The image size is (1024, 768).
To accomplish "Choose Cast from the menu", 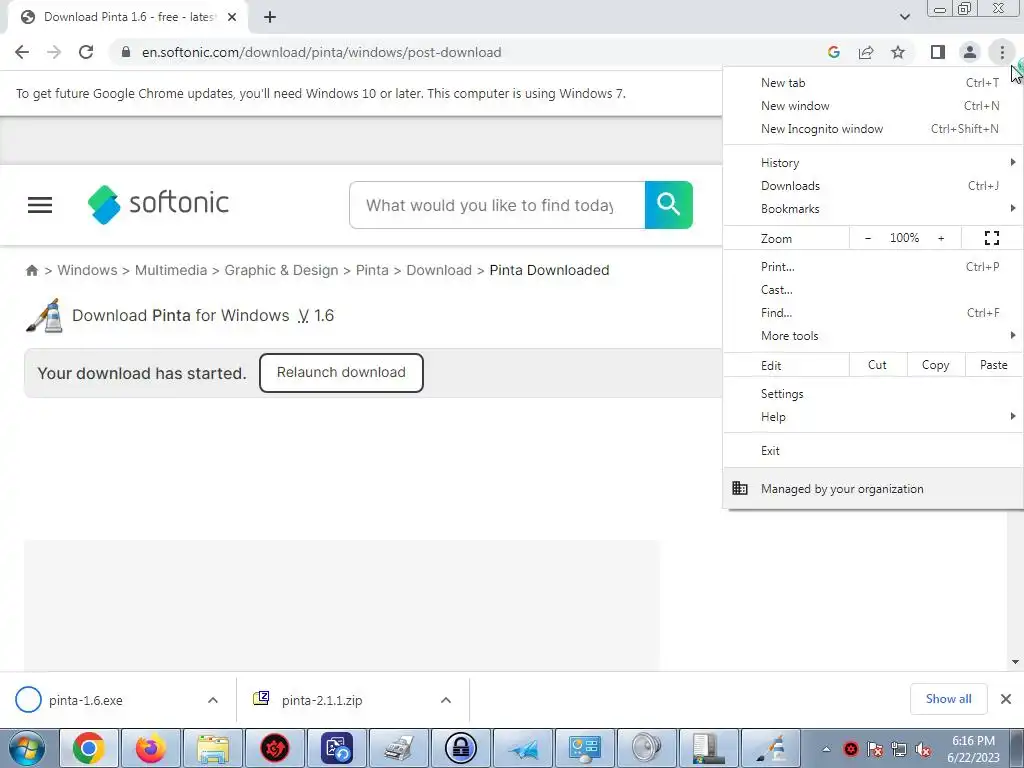I will pyautogui.click(x=873, y=289).
